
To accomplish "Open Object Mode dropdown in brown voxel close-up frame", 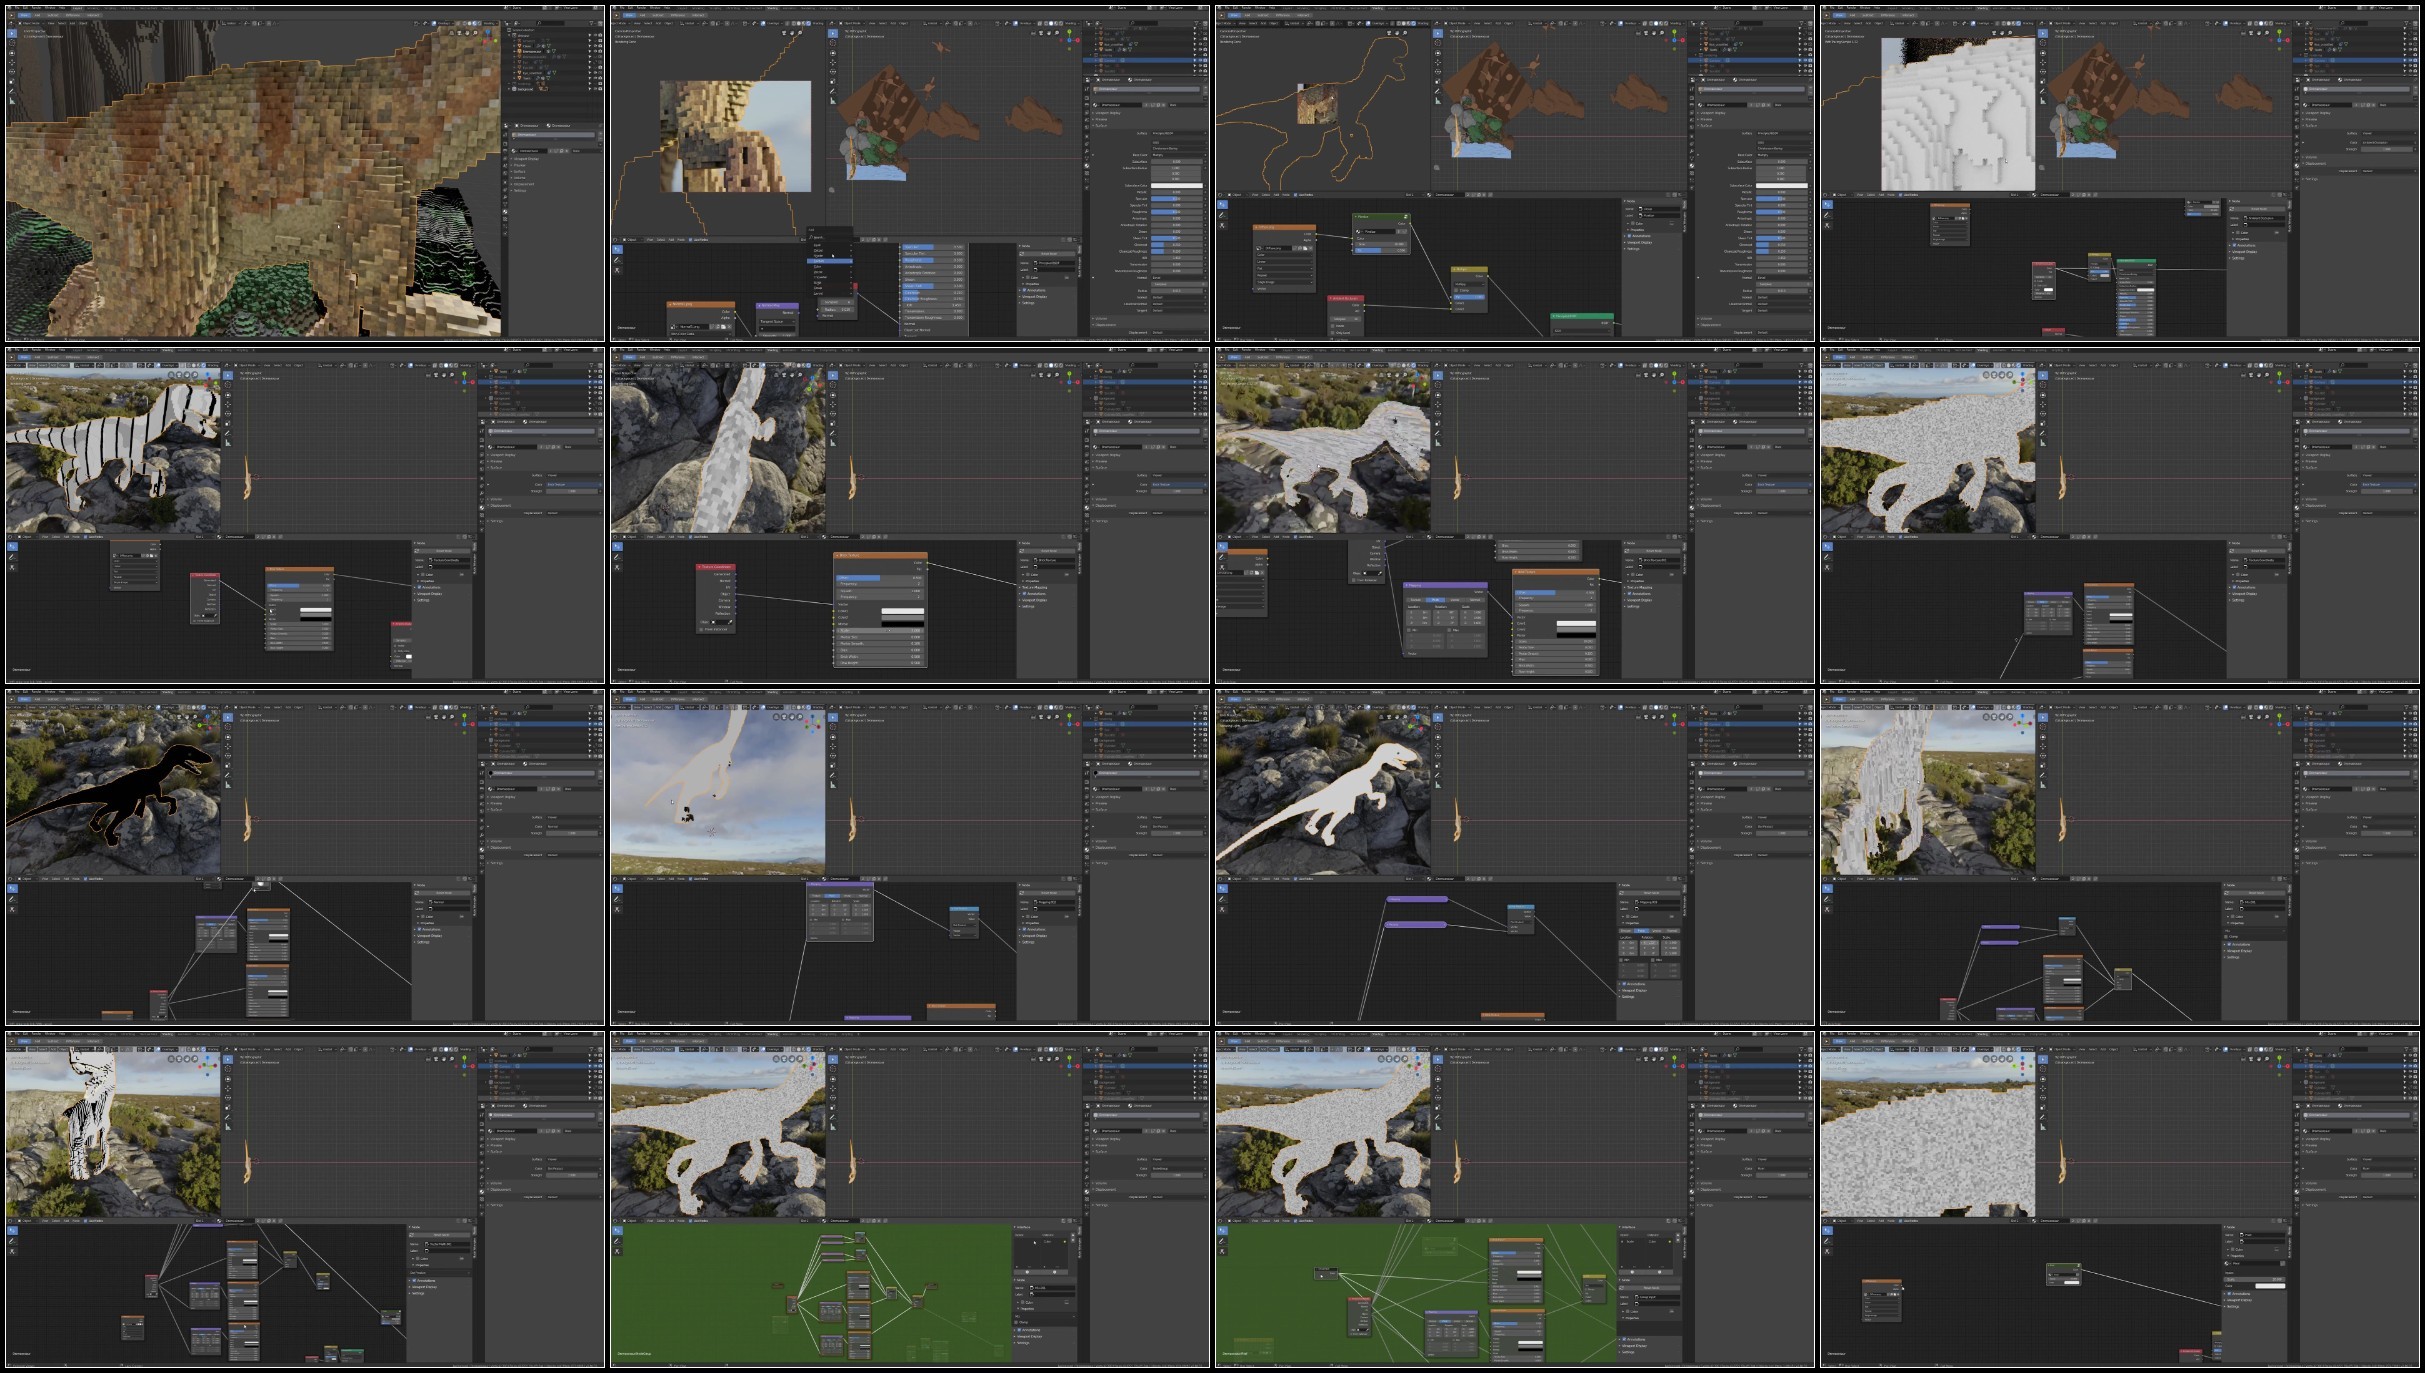I will (30, 23).
